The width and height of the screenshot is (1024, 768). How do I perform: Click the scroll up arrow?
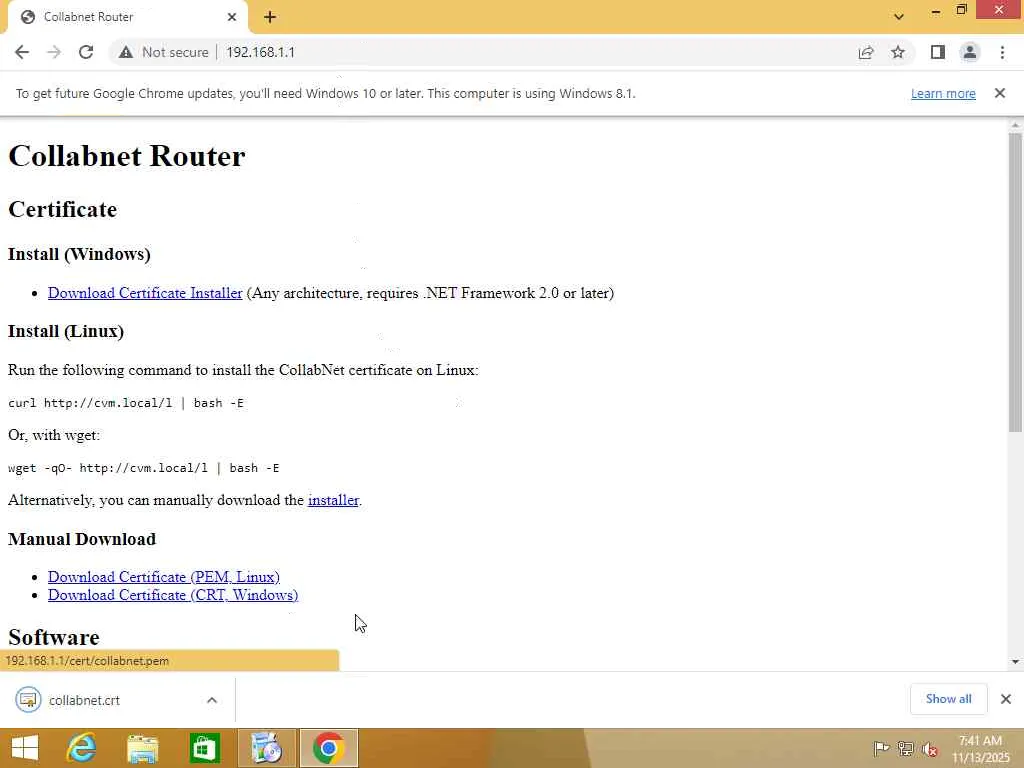[x=1015, y=124]
